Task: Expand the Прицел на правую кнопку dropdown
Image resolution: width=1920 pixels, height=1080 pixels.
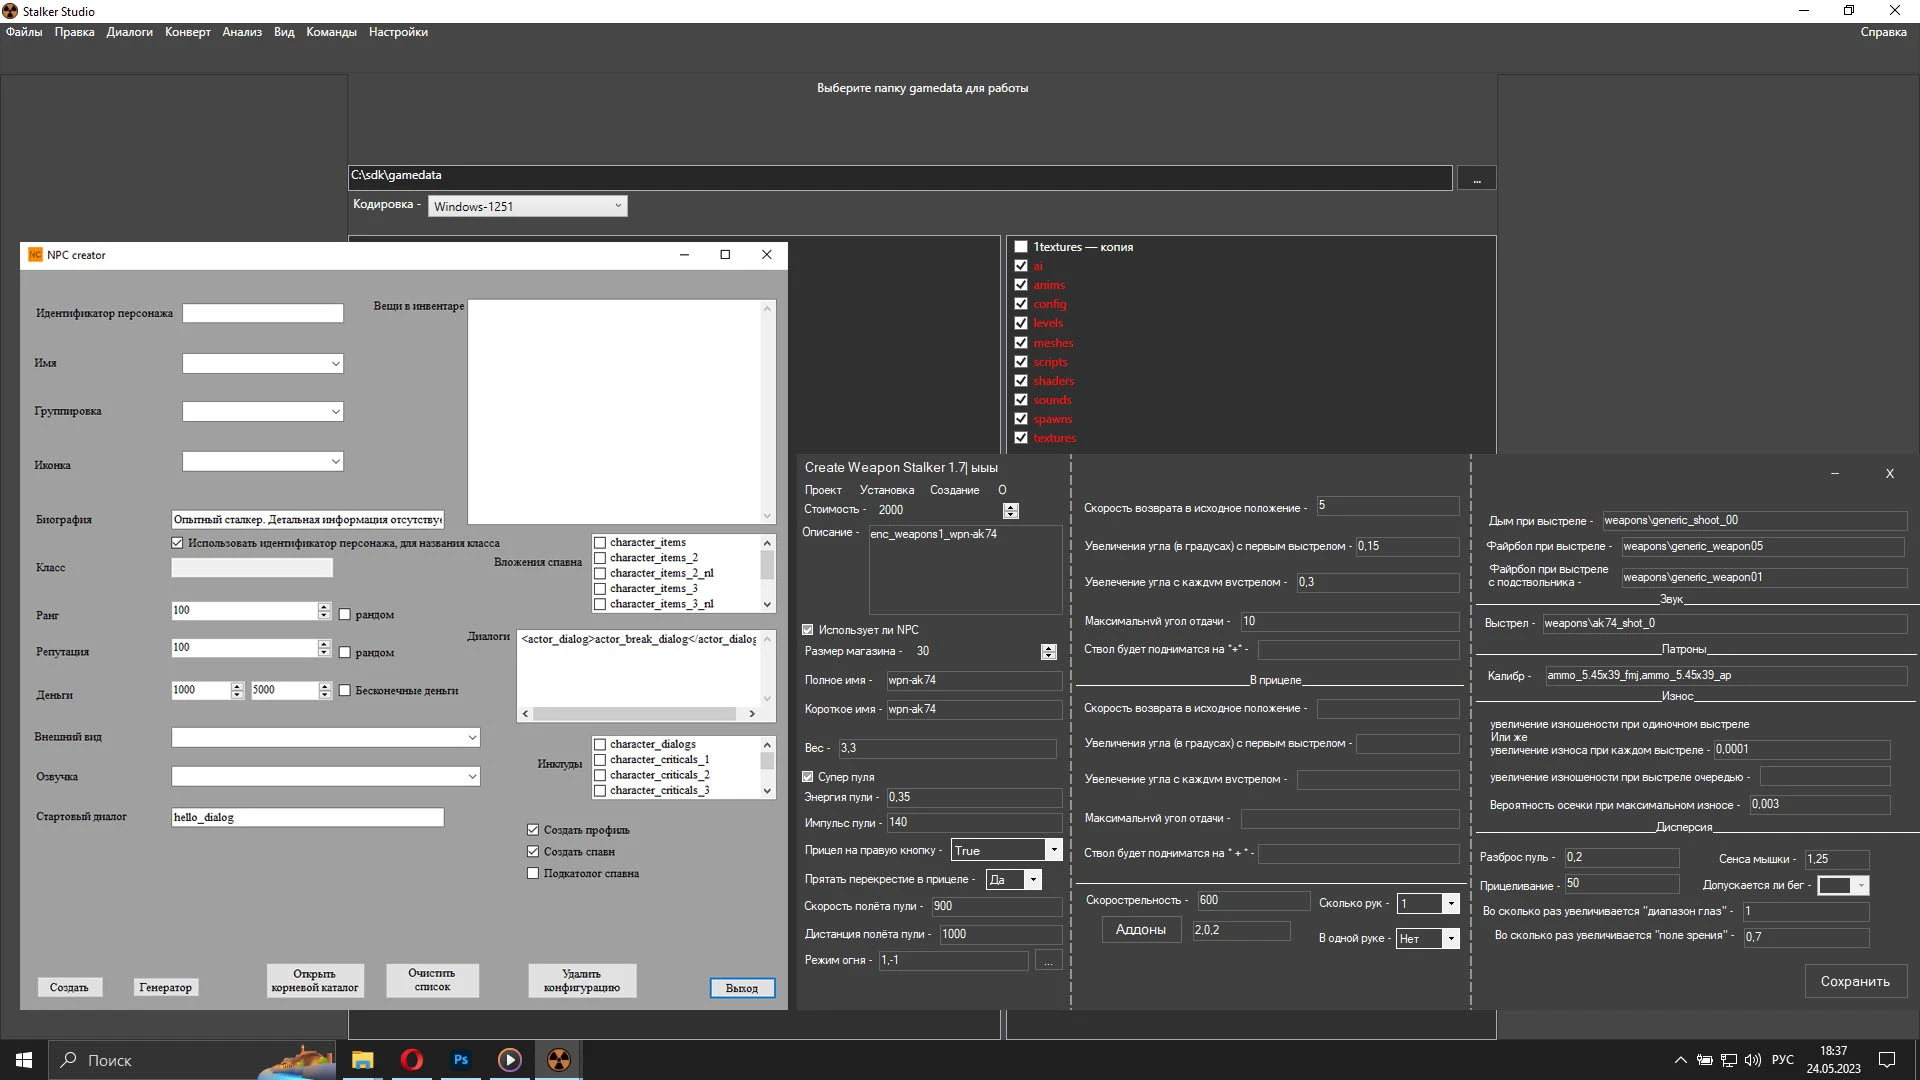Action: click(x=1052, y=850)
